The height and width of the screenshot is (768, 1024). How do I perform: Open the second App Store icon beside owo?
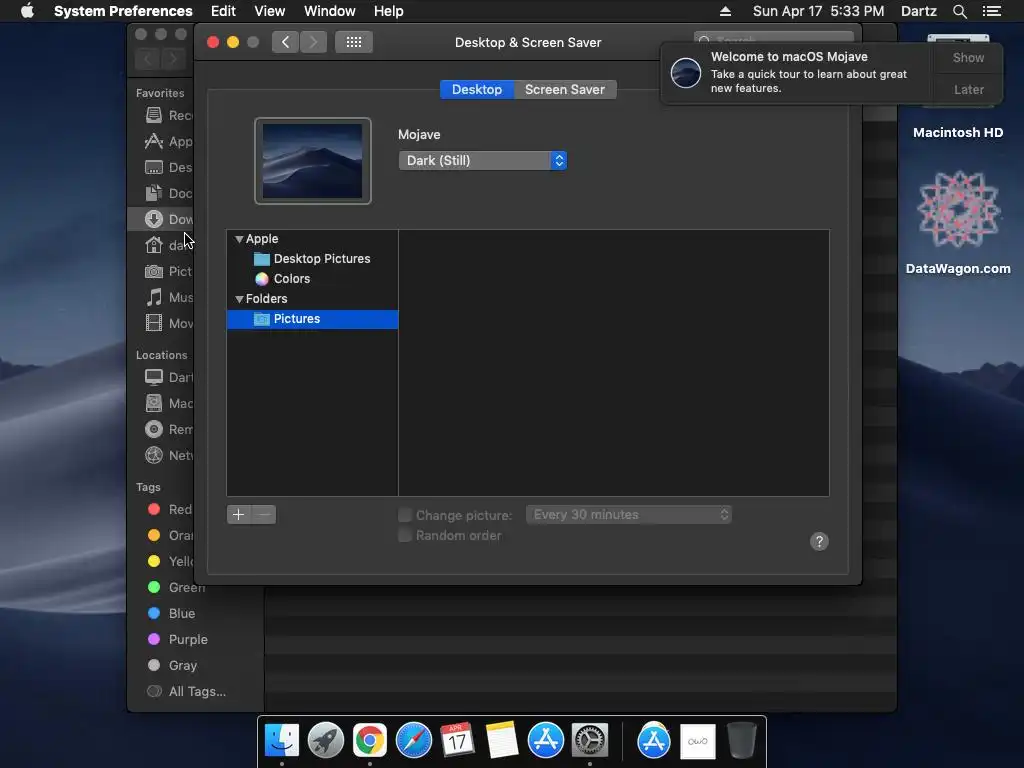click(654, 741)
